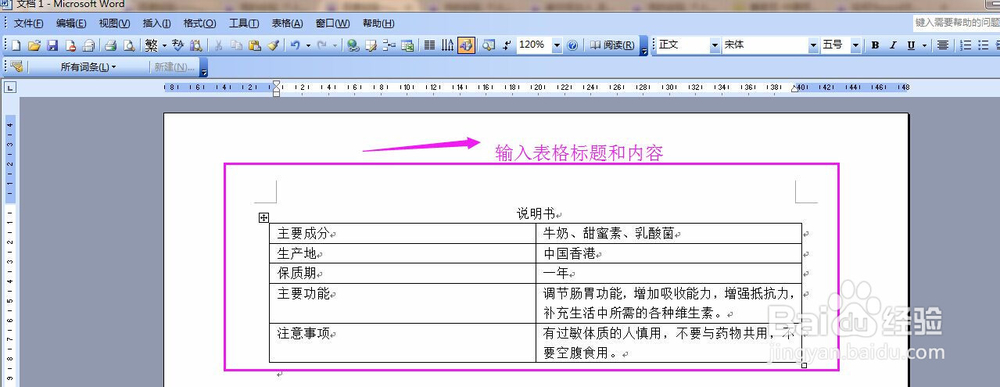Open the 插入(I) menu
Screen dimensions: 1000x387
[156, 24]
